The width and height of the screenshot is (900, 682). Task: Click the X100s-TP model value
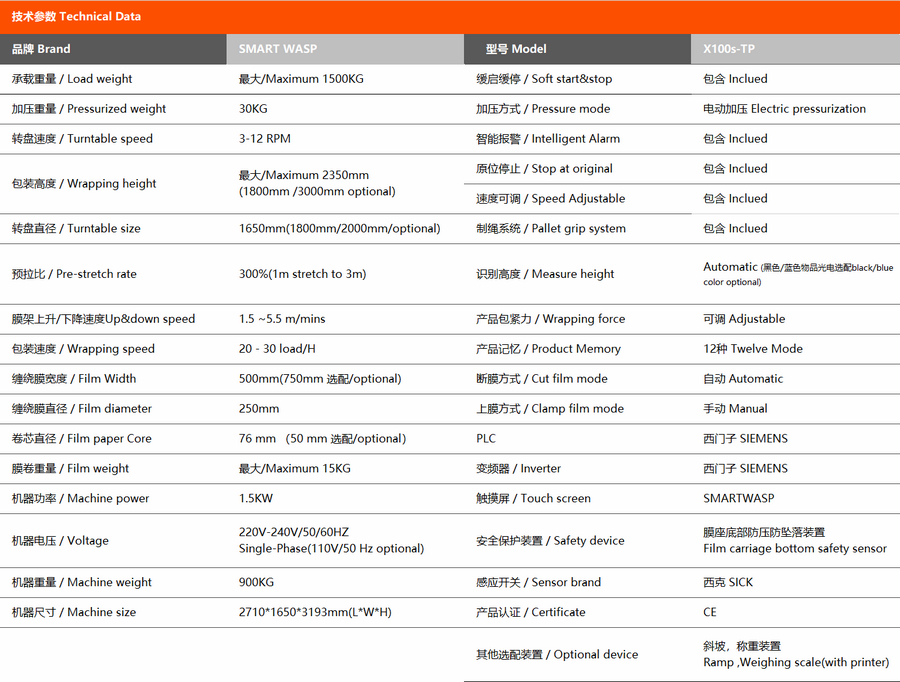coord(729,49)
